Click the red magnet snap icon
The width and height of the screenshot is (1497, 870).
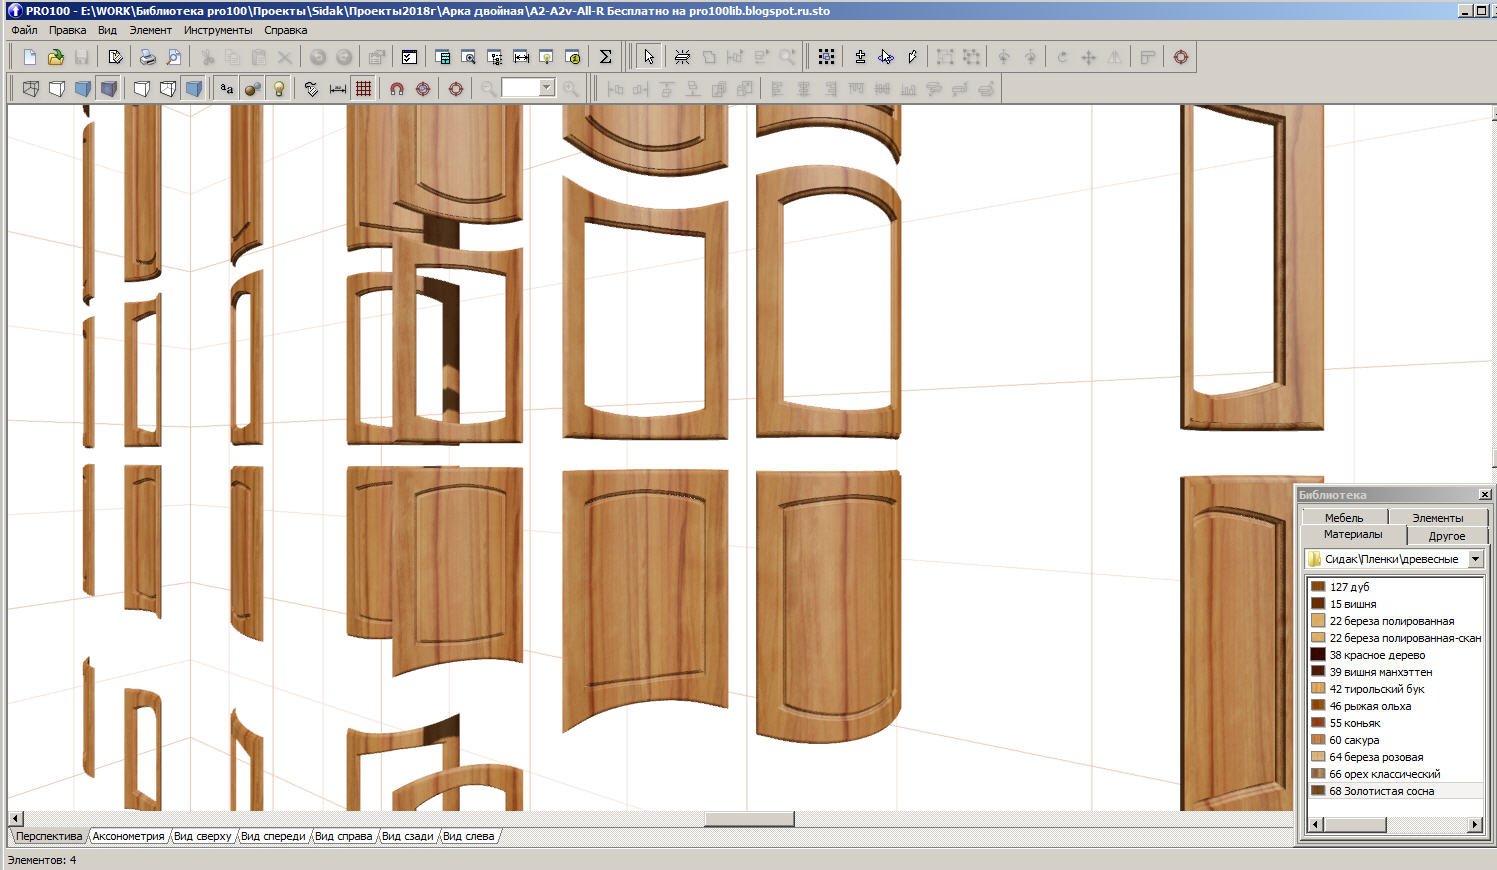tap(397, 89)
